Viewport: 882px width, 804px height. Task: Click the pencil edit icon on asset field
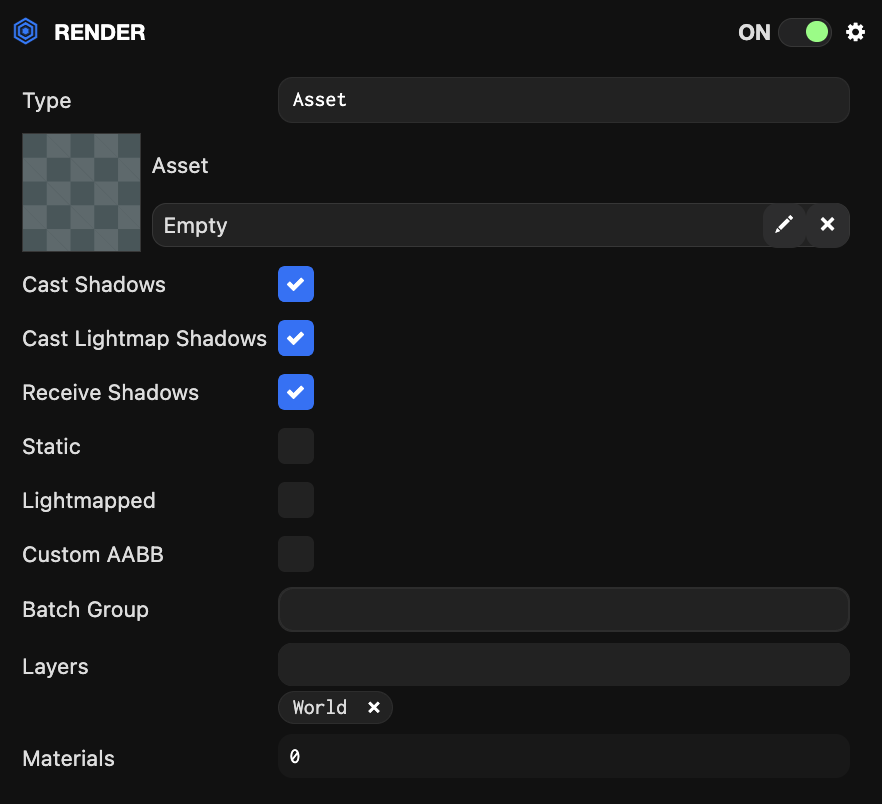[785, 225]
